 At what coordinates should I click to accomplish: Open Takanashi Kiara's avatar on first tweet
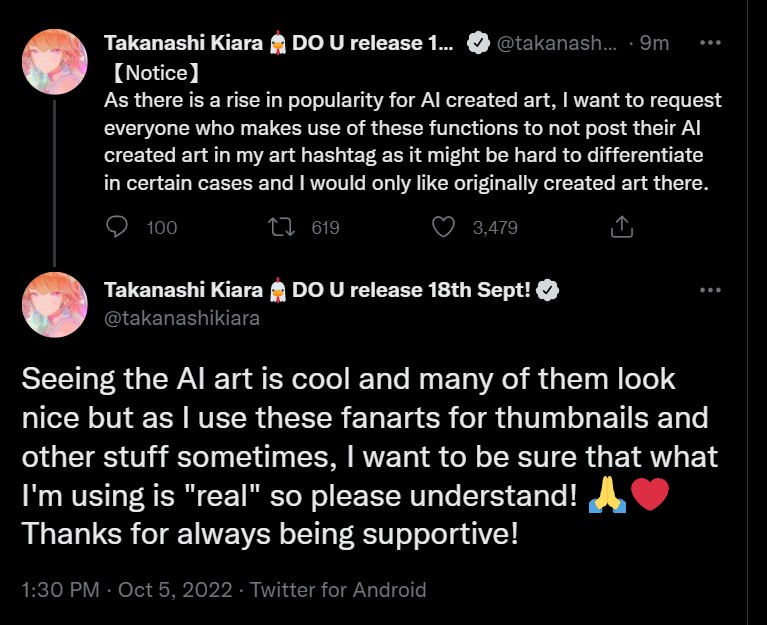tap(54, 60)
